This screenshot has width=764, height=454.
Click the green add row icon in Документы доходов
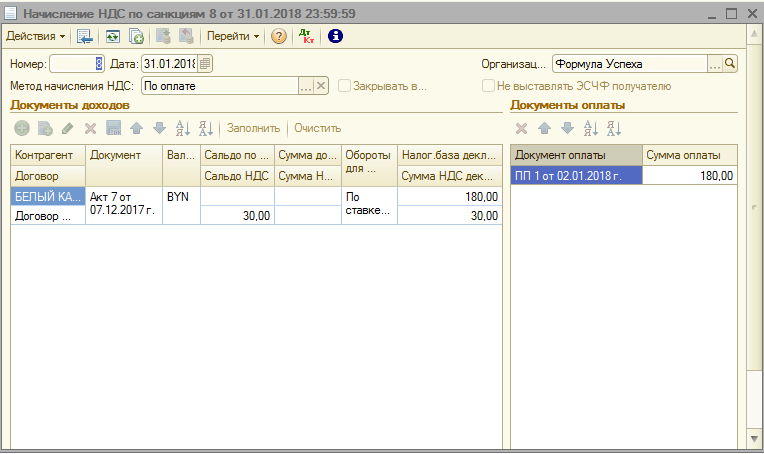(x=22, y=128)
